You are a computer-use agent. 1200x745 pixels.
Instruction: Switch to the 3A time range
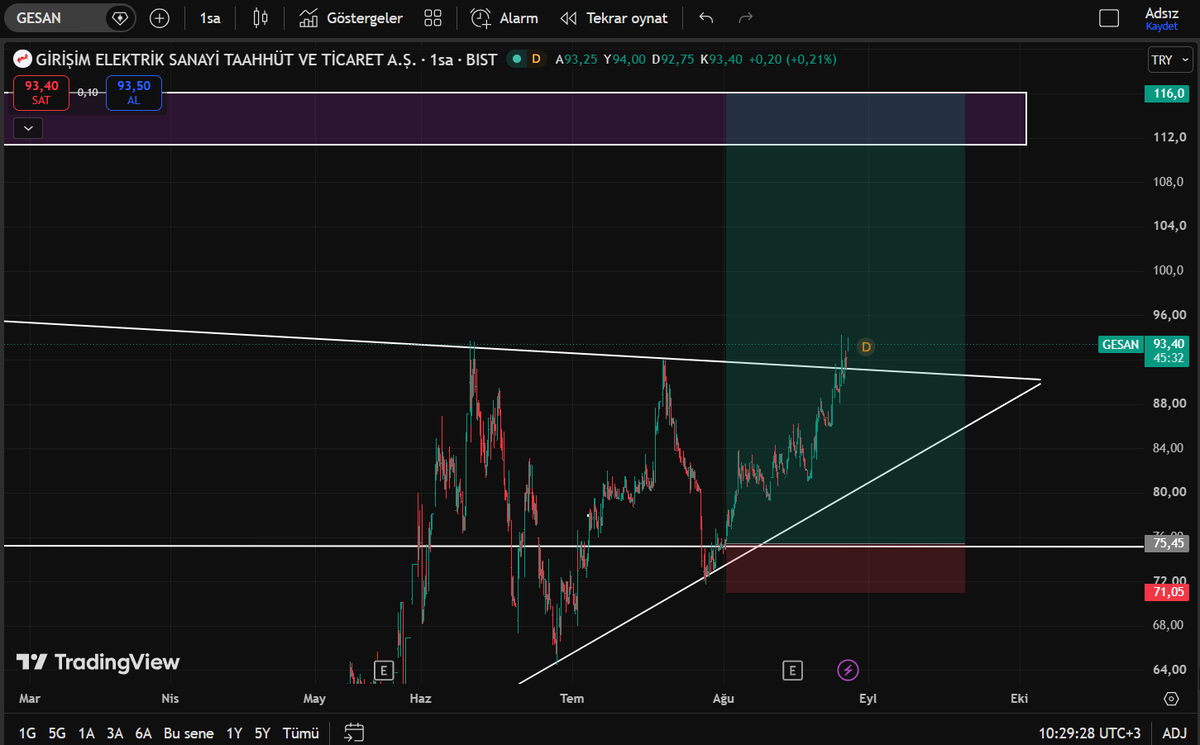pos(115,733)
